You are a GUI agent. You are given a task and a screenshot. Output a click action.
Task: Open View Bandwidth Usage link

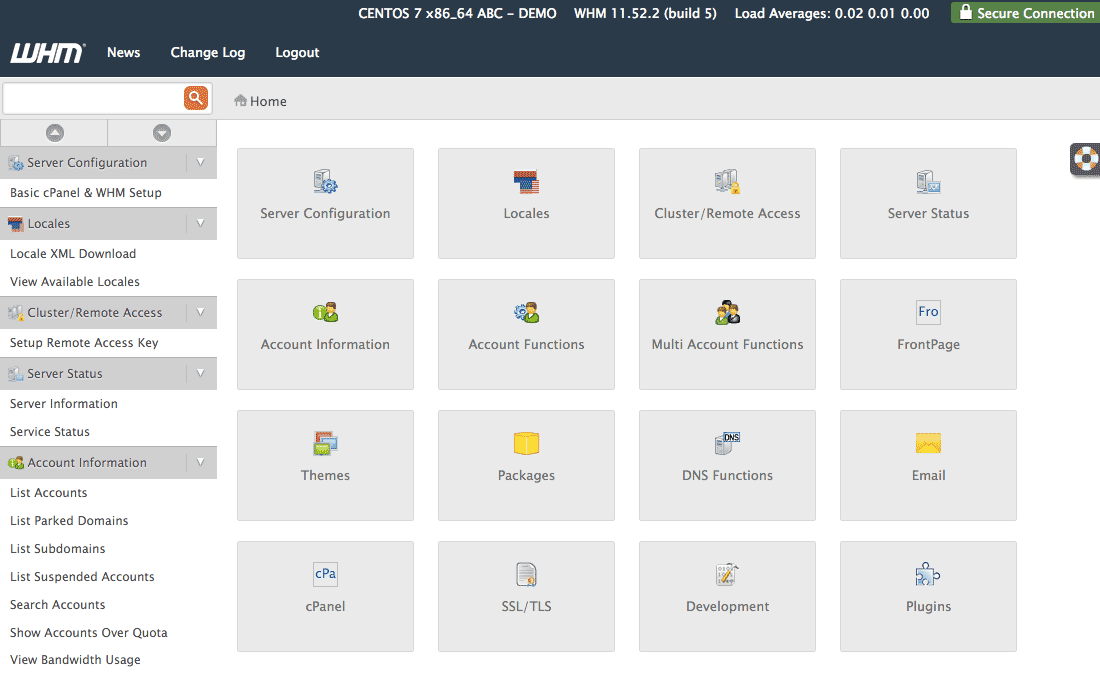75,660
